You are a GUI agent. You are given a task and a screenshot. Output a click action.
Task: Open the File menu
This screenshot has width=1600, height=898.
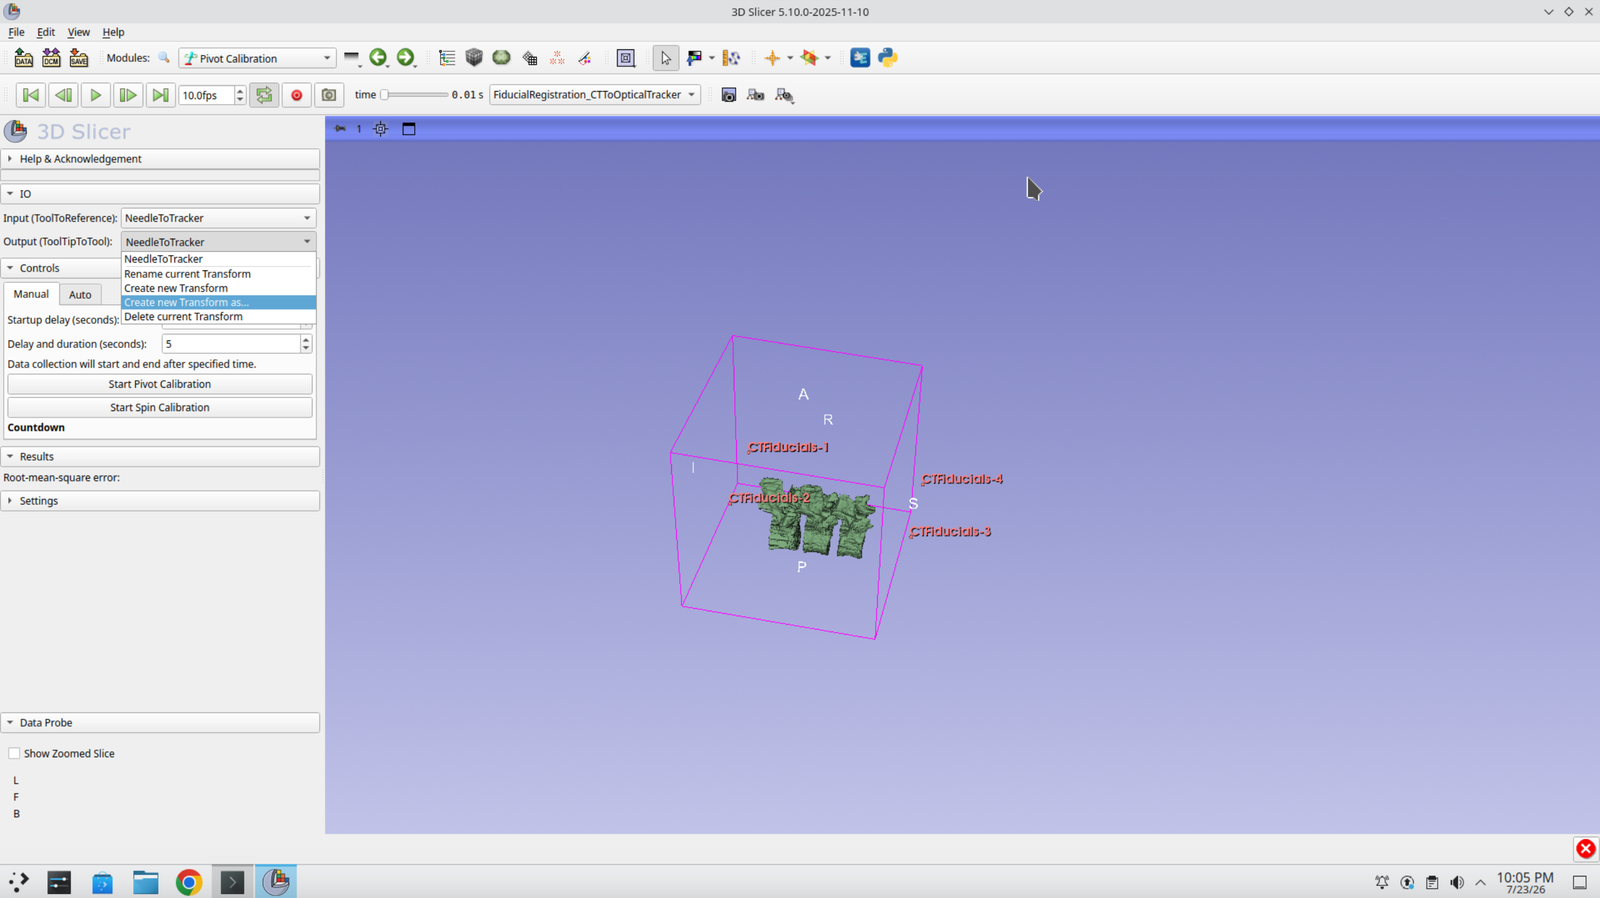click(x=16, y=32)
